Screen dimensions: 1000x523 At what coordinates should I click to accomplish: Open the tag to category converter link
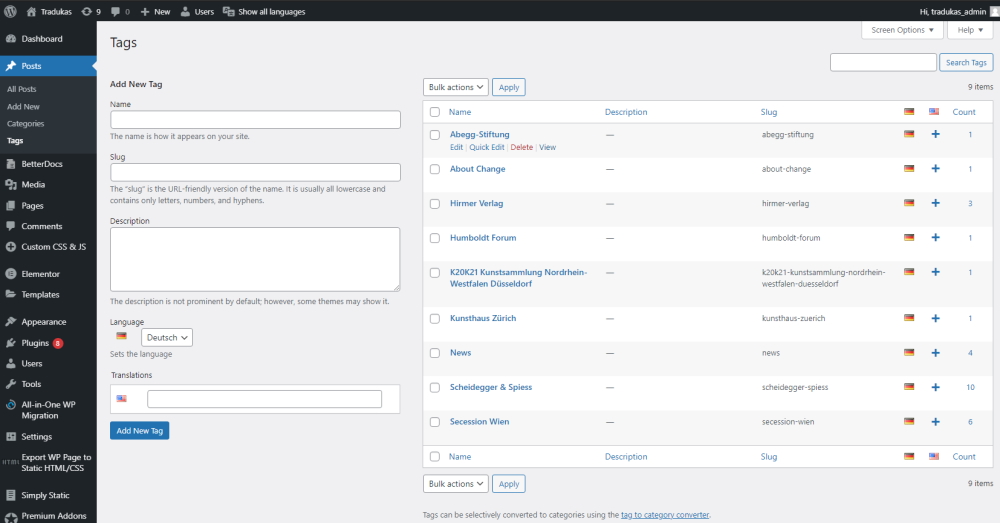click(665, 515)
